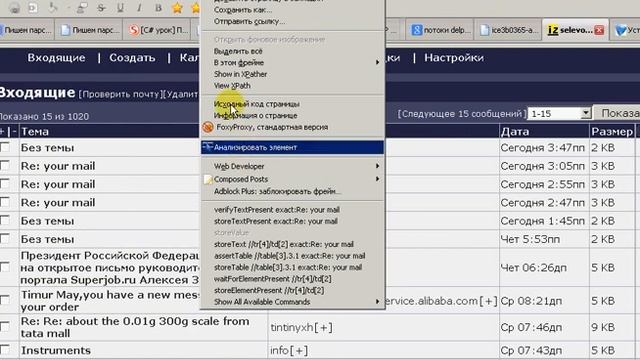Viewport: 640px width, 360px height.
Task: Tick checkbox for Без темы from 3:47пп
Action: click(x=5, y=147)
